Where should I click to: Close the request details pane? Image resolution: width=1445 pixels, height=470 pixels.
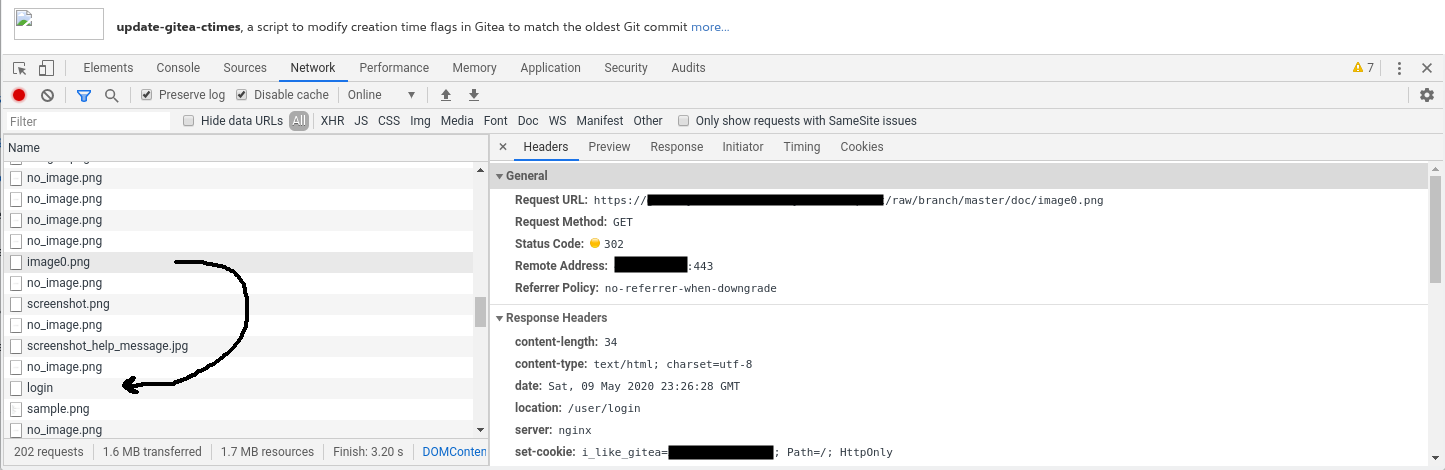[503, 147]
